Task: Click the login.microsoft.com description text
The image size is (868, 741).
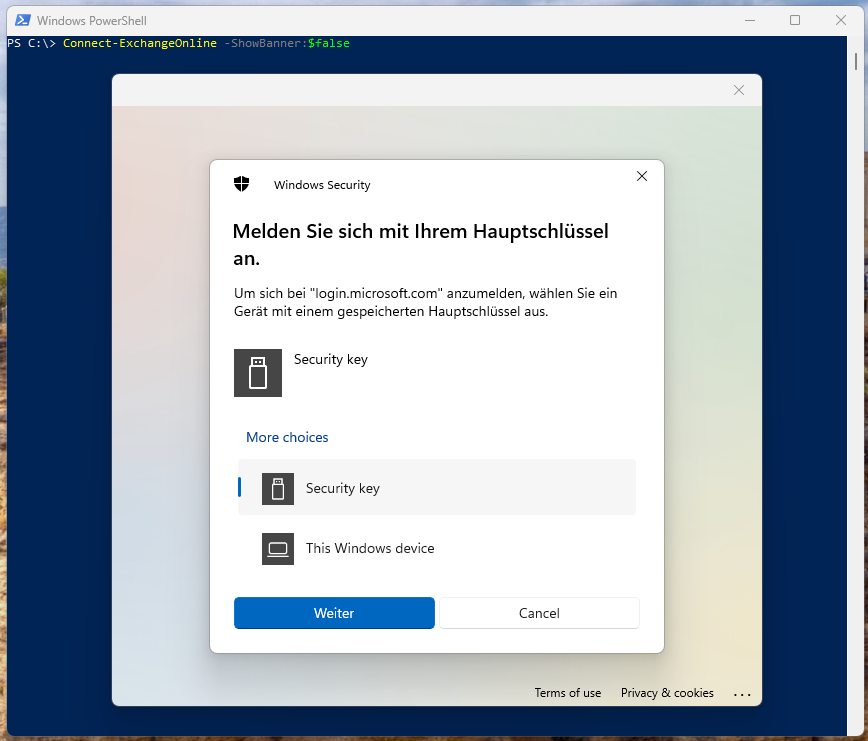Action: [425, 302]
